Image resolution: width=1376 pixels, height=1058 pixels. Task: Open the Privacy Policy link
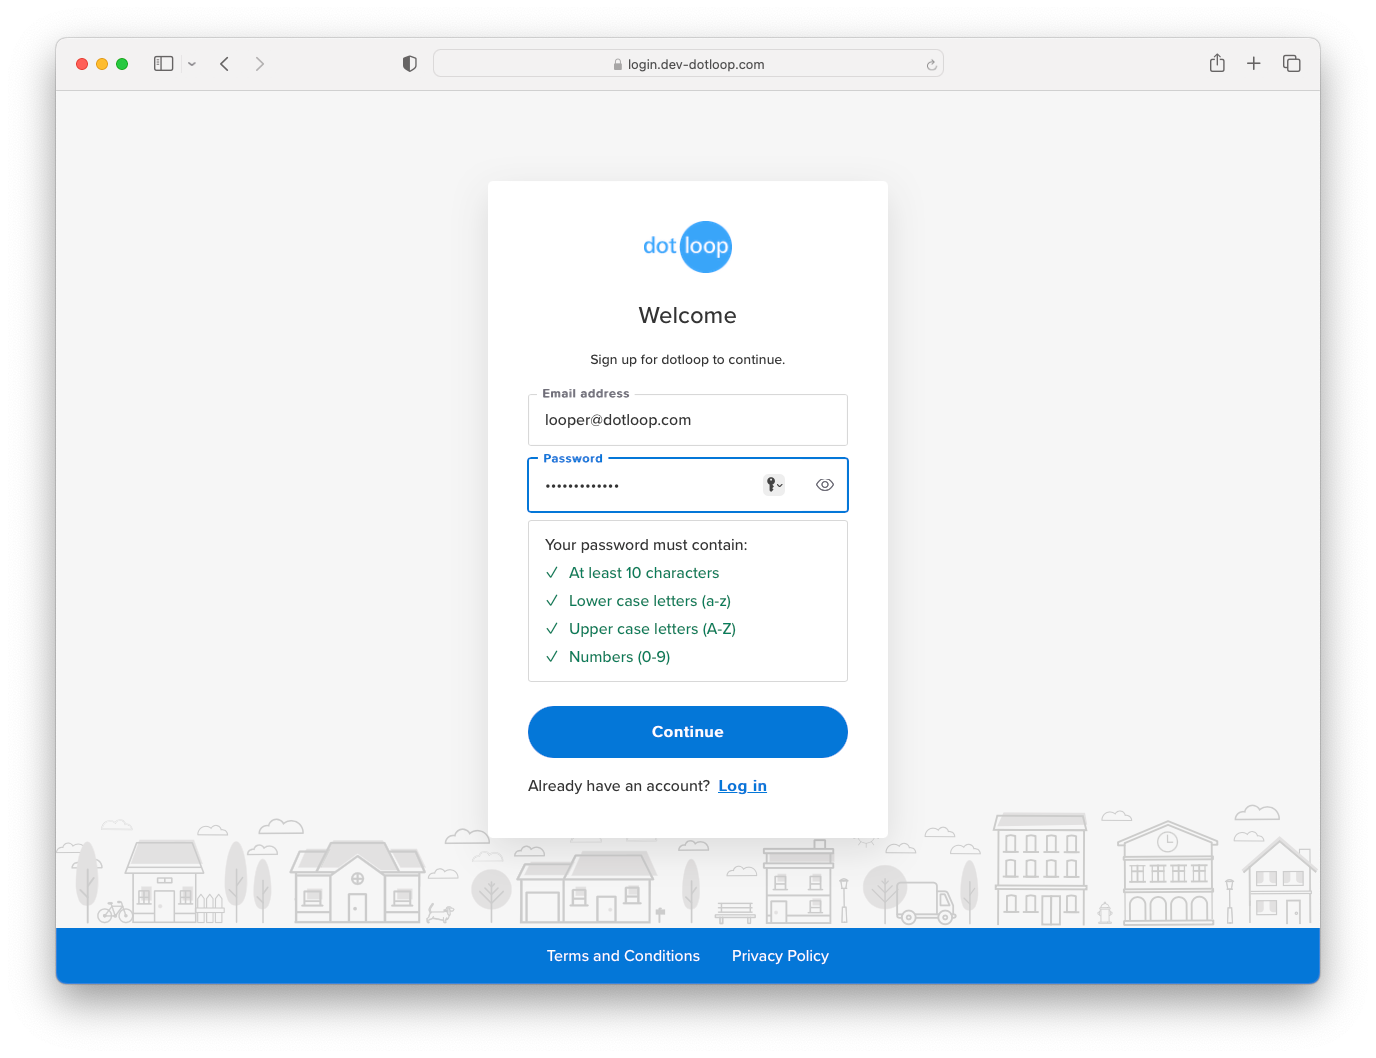780,956
